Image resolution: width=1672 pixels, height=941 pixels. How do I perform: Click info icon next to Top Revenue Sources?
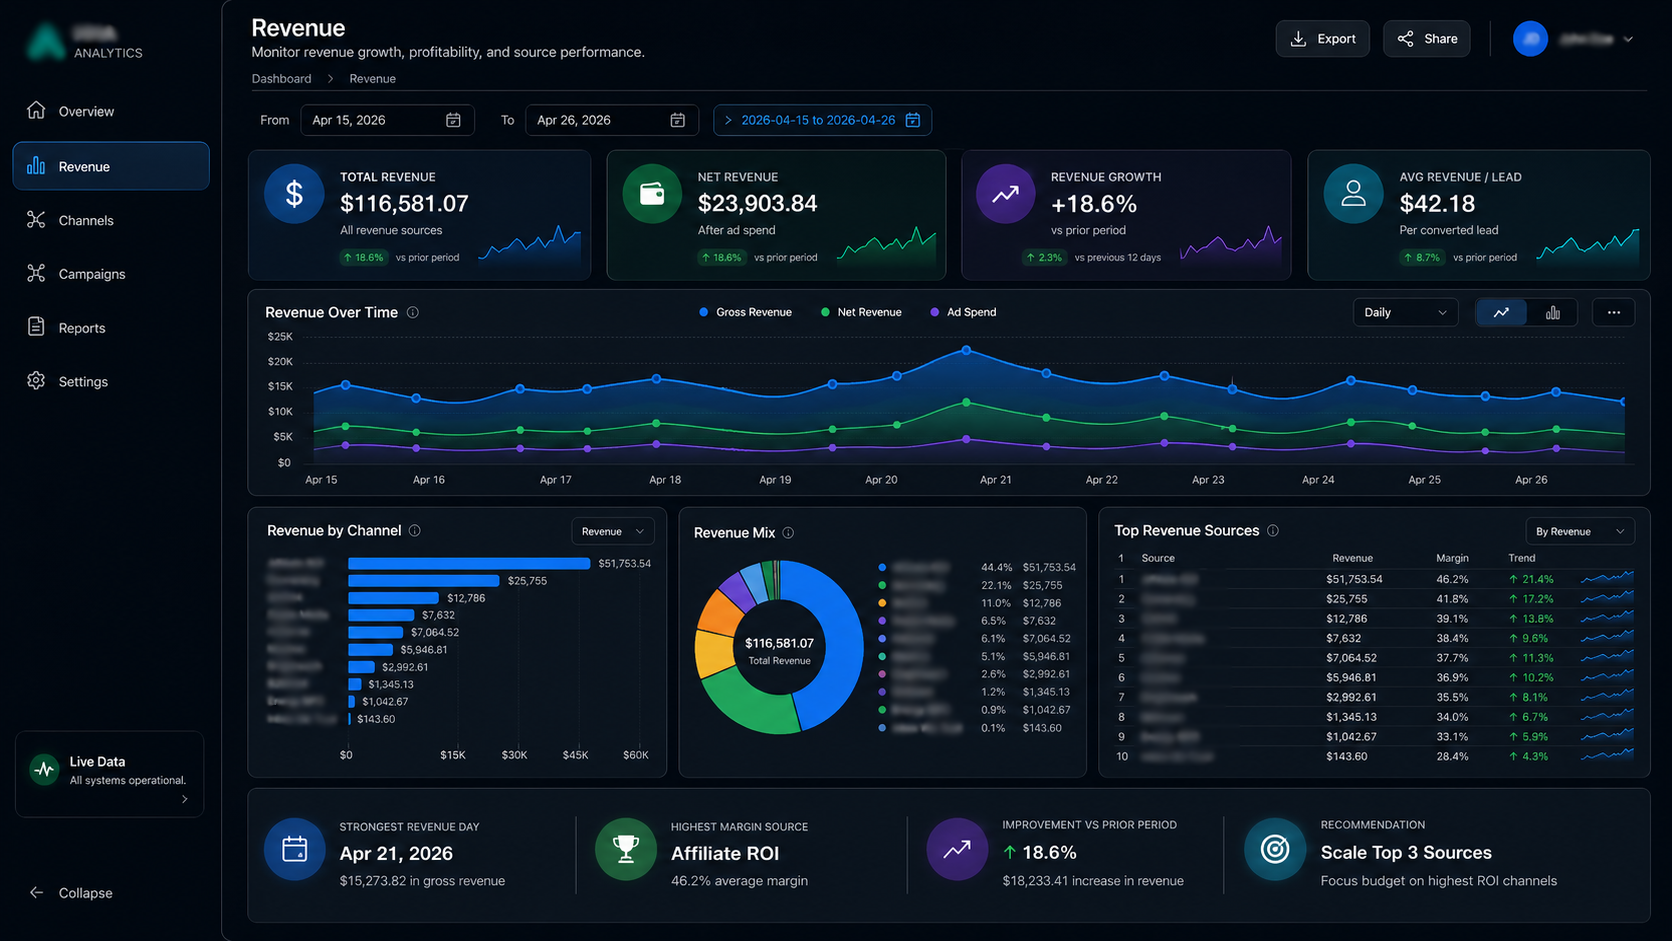coord(1273,531)
